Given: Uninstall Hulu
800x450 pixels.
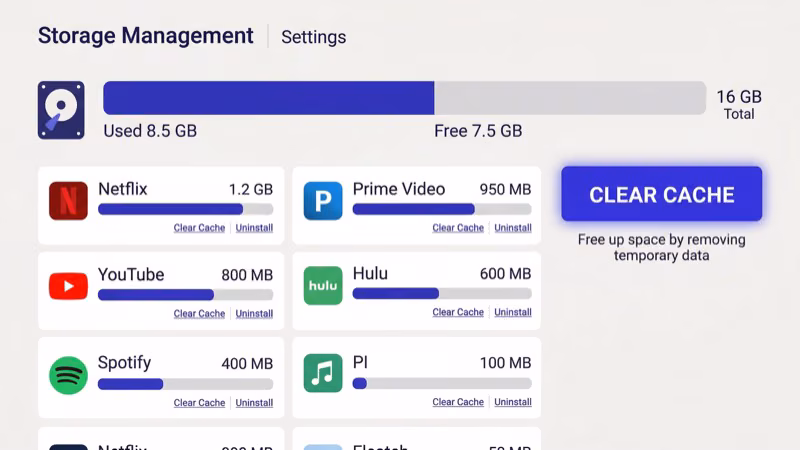Looking at the screenshot, I should (x=513, y=312).
